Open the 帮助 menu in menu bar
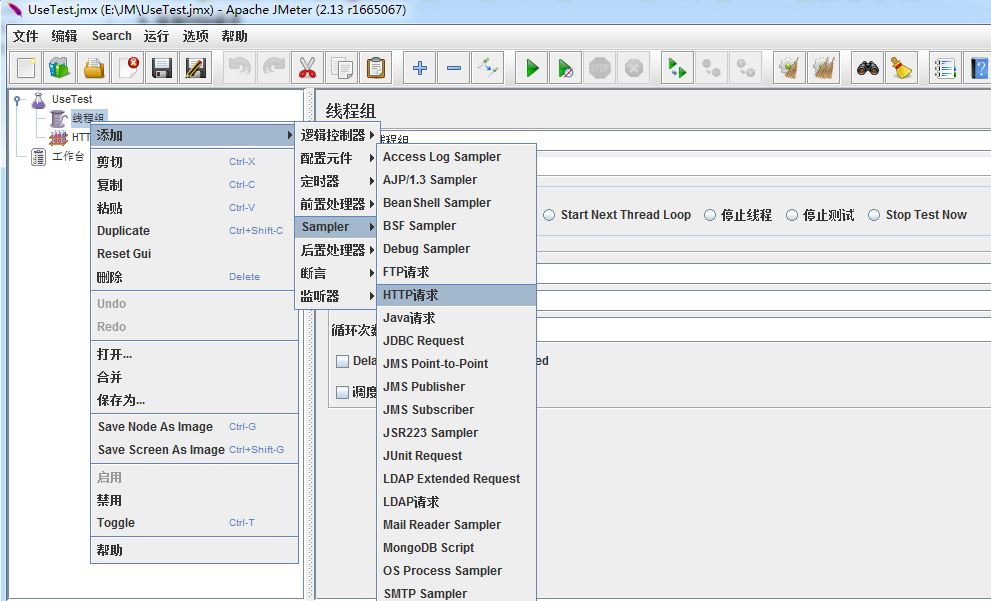Screen dimensions: 991x601 [234, 36]
